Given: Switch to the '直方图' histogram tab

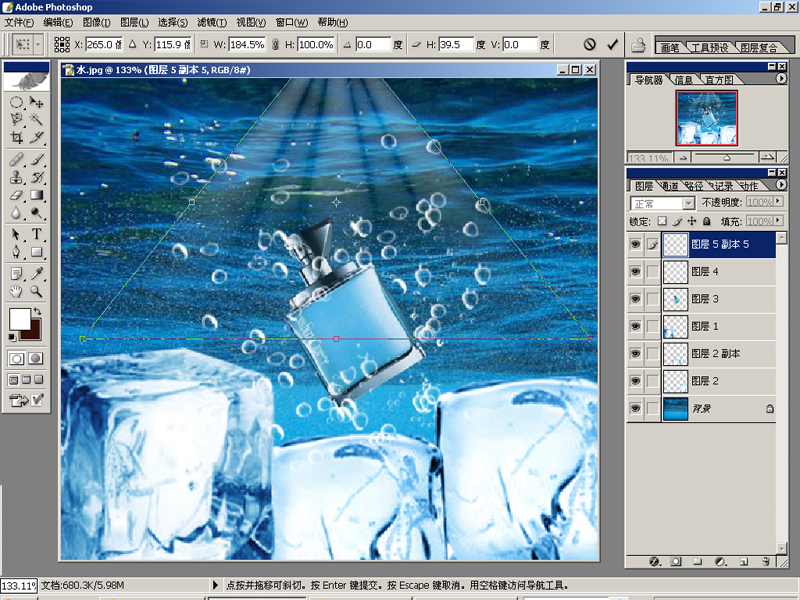Looking at the screenshot, I should (x=719, y=80).
